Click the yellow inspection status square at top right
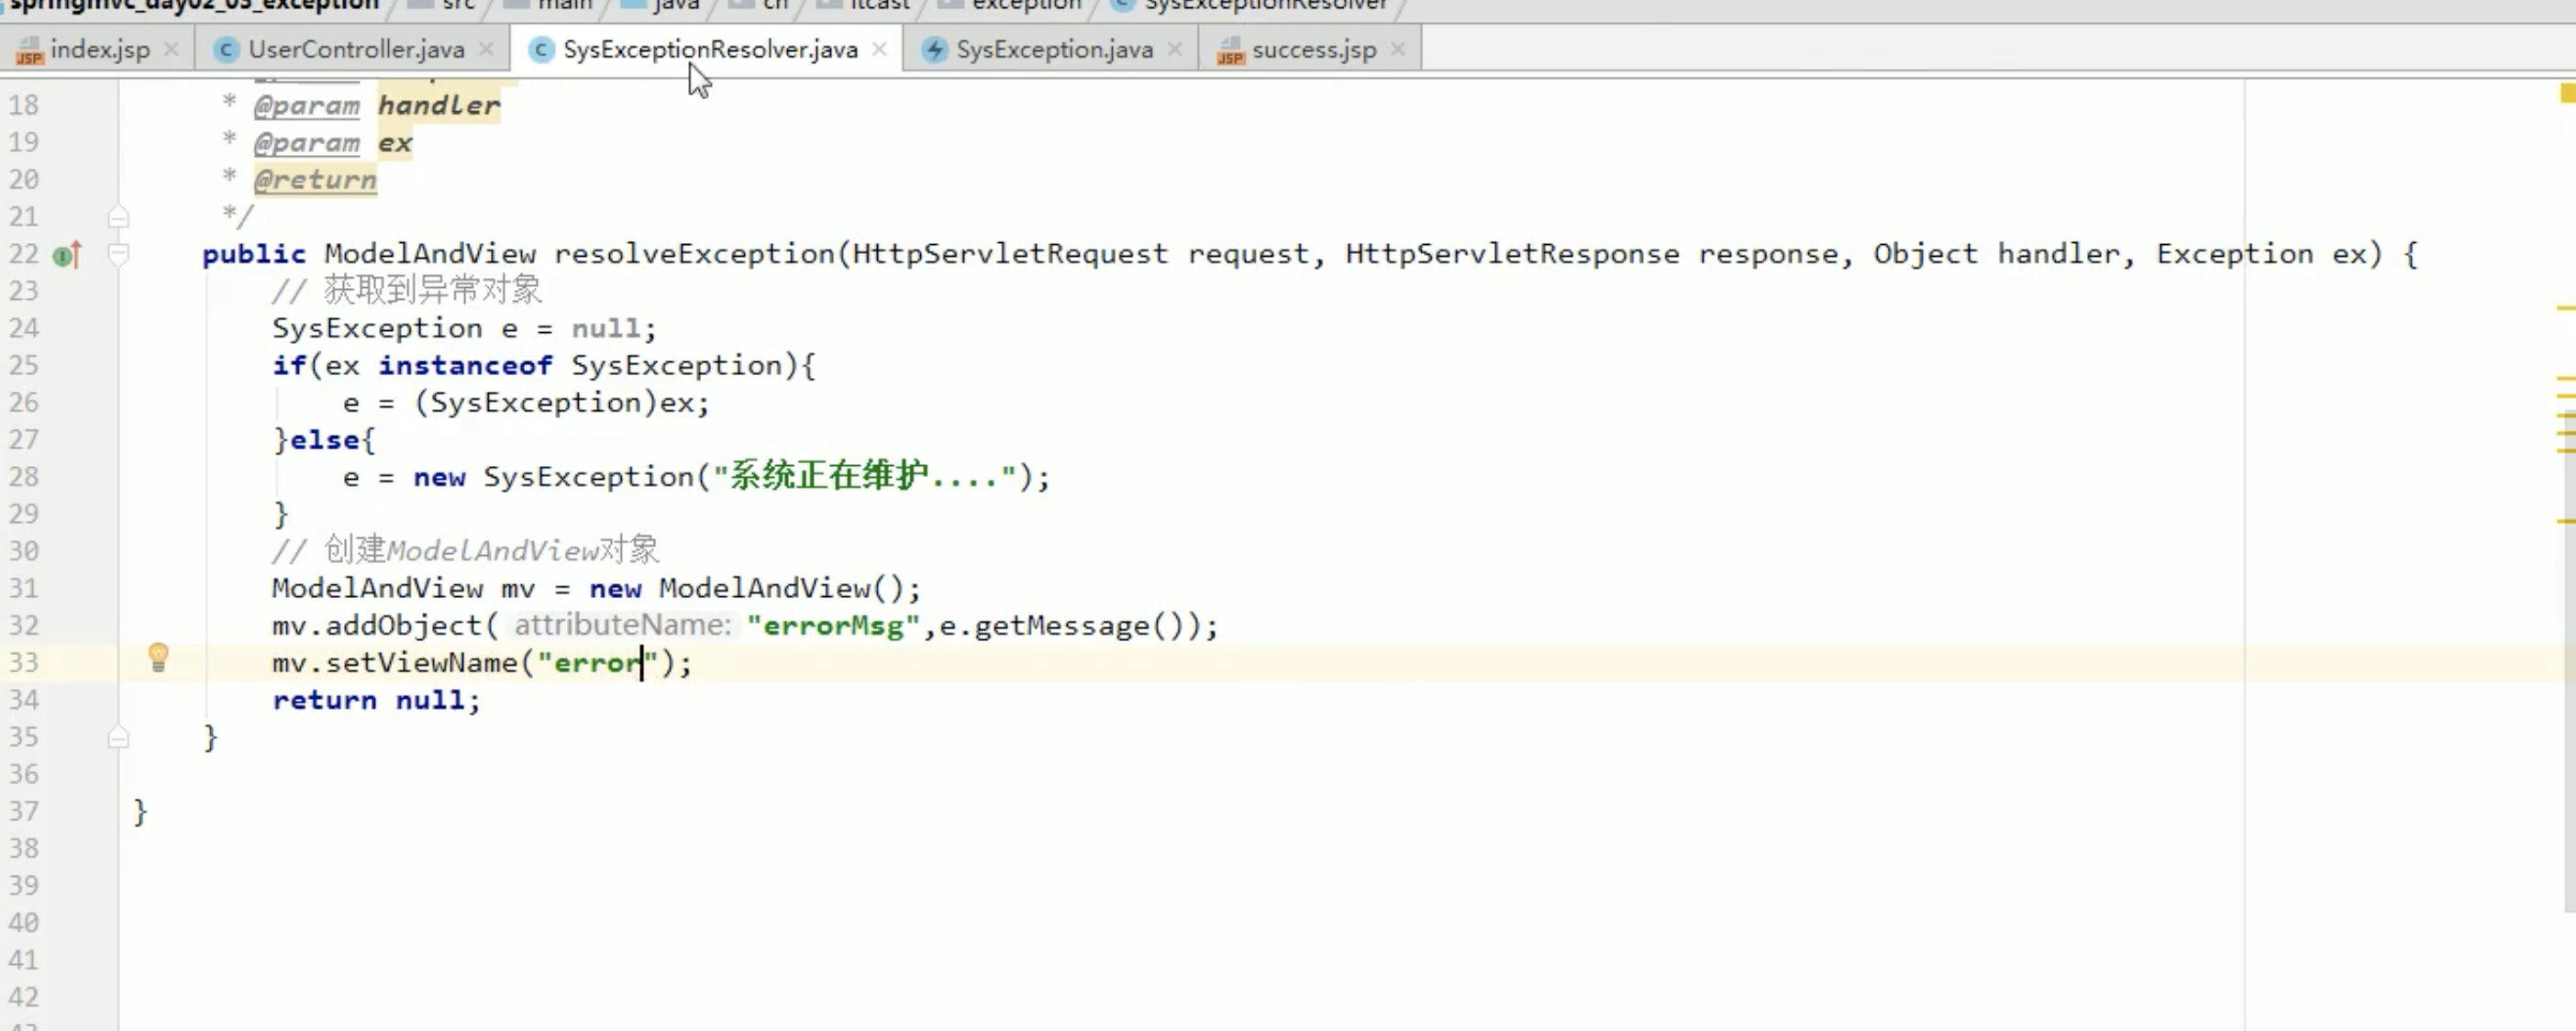Viewport: 2576px width, 1031px height. 2567,93
